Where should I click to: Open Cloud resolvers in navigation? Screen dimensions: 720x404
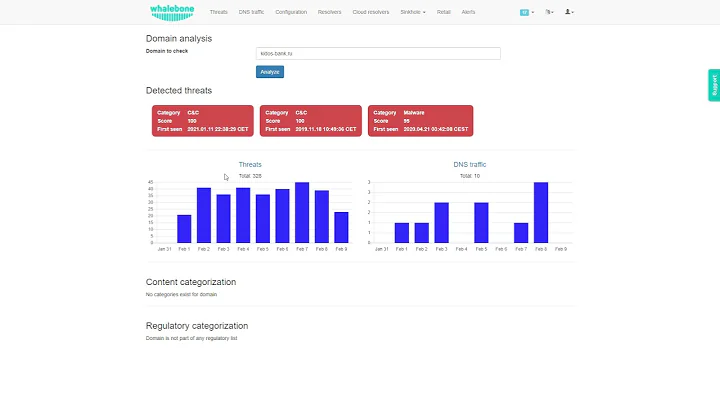[371, 12]
